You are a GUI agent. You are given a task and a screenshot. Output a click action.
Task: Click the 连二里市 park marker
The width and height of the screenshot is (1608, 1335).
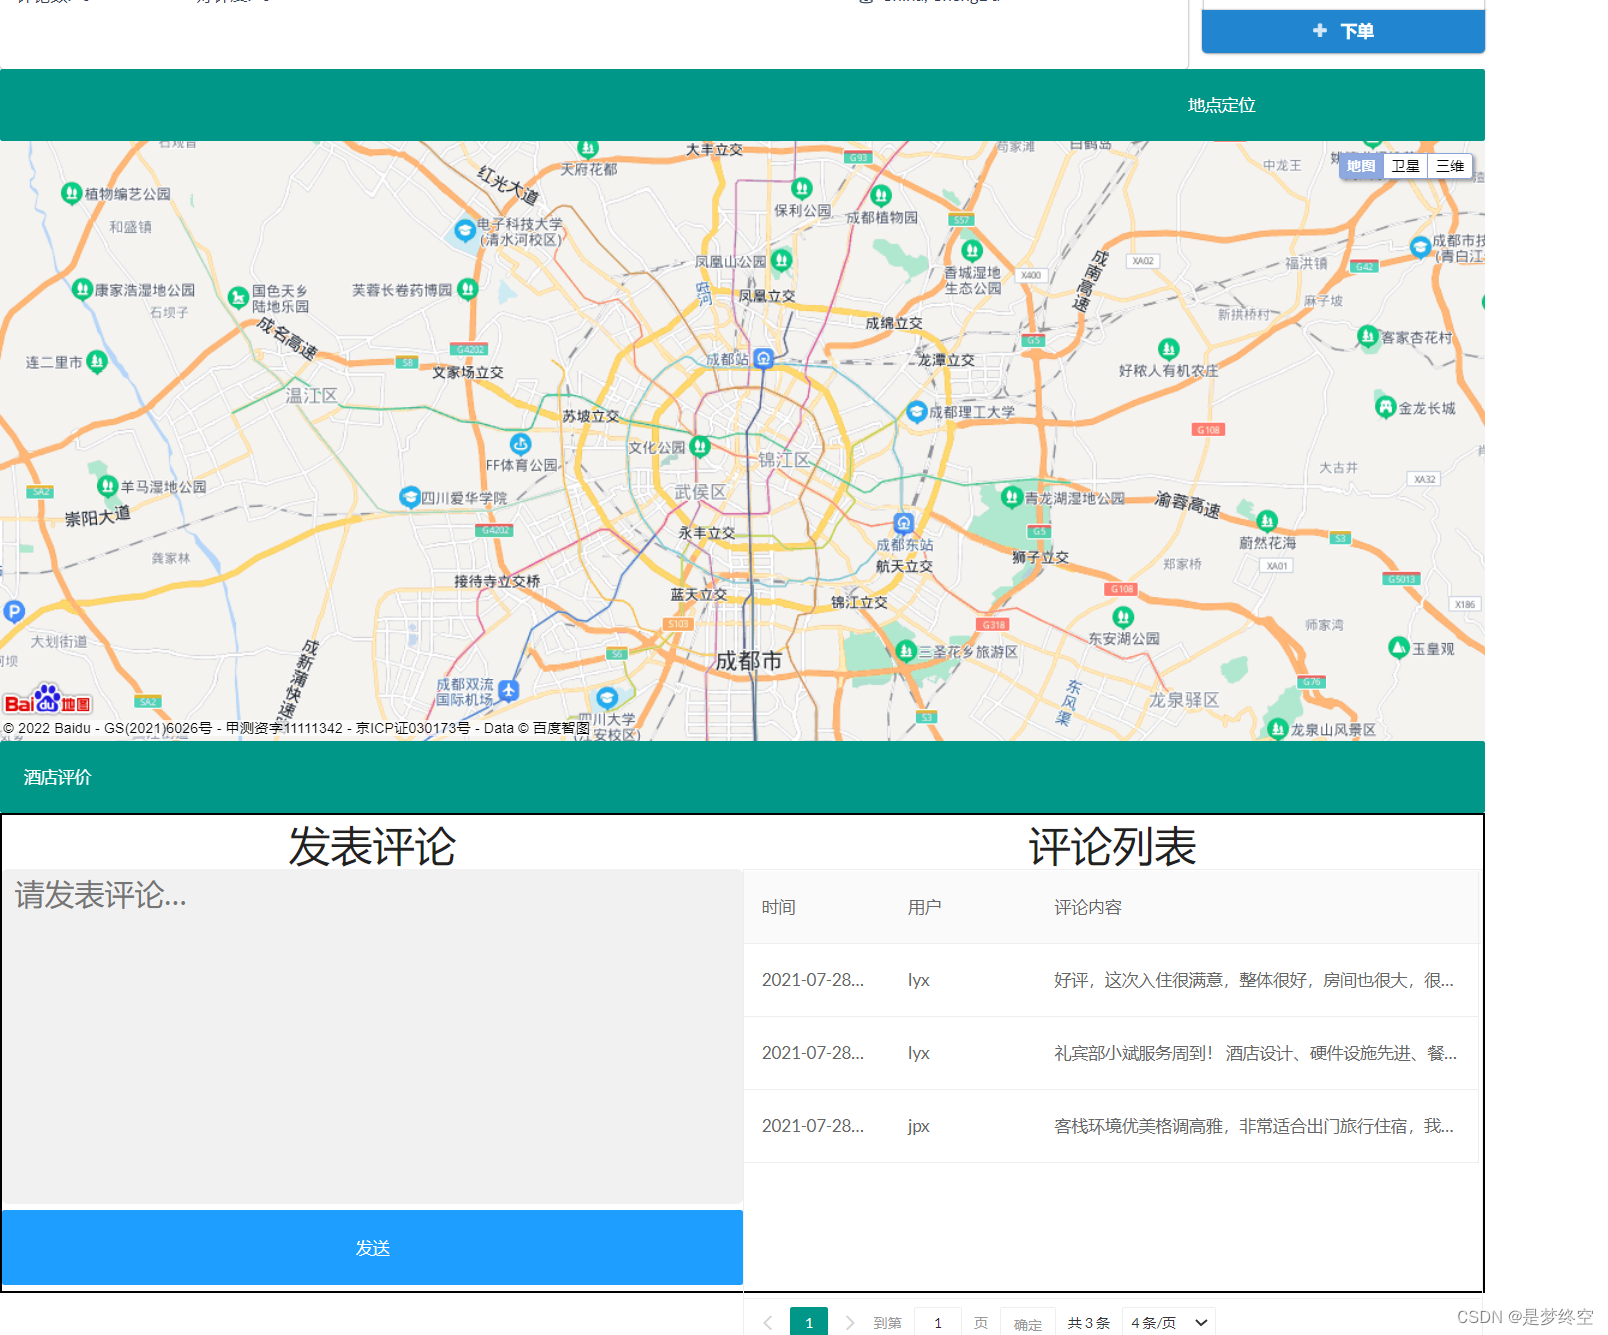coord(96,361)
